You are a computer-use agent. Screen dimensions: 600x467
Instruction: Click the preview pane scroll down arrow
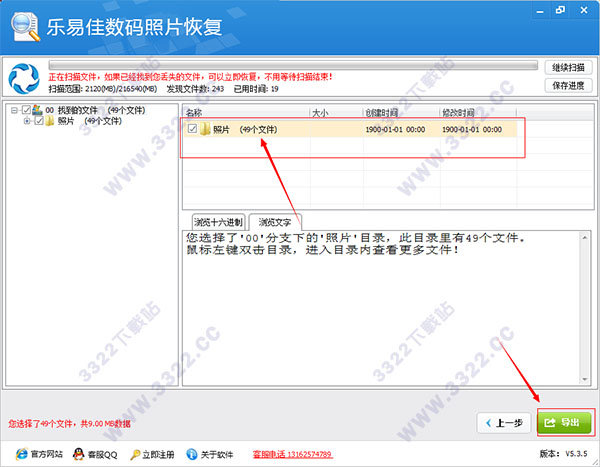[x=584, y=379]
